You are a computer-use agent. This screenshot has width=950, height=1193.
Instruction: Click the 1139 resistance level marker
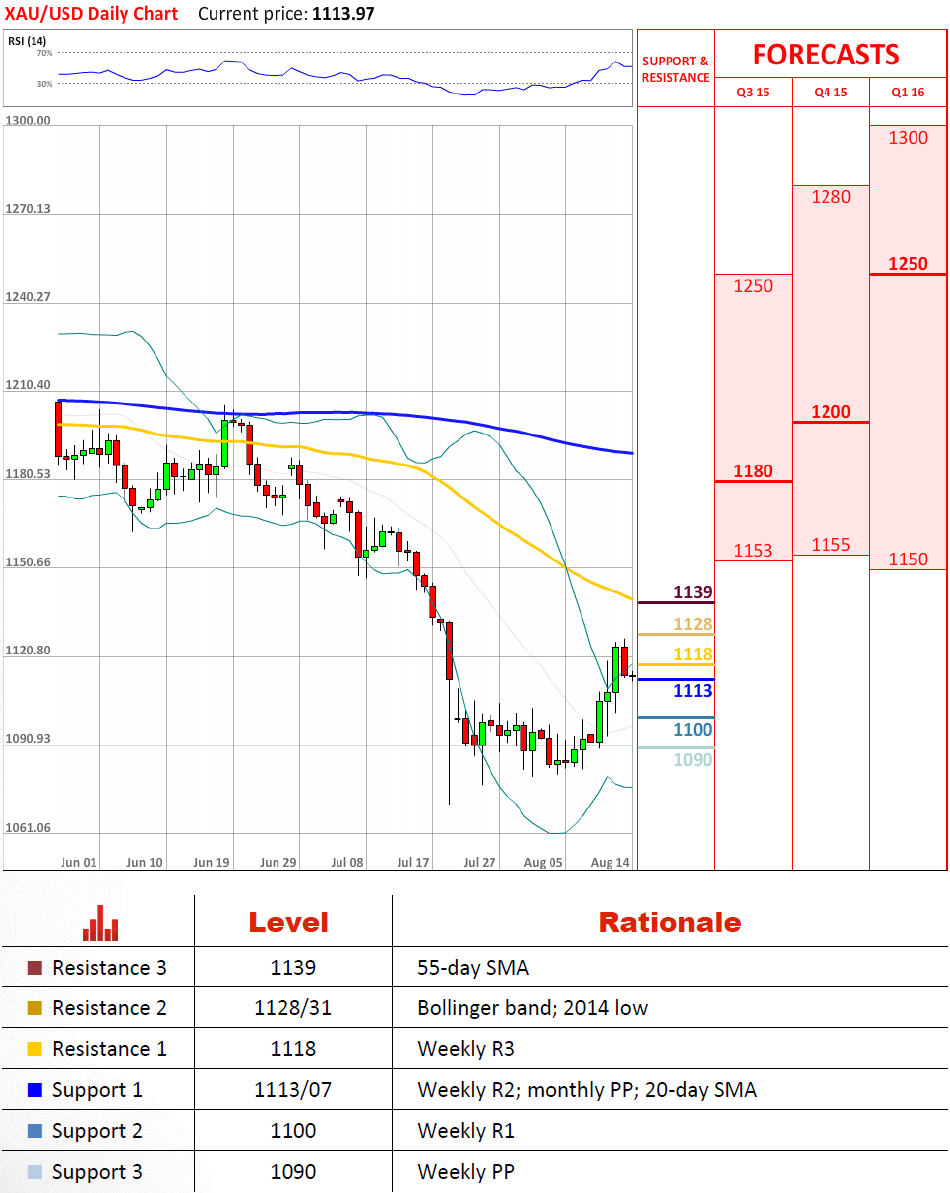coord(693,593)
